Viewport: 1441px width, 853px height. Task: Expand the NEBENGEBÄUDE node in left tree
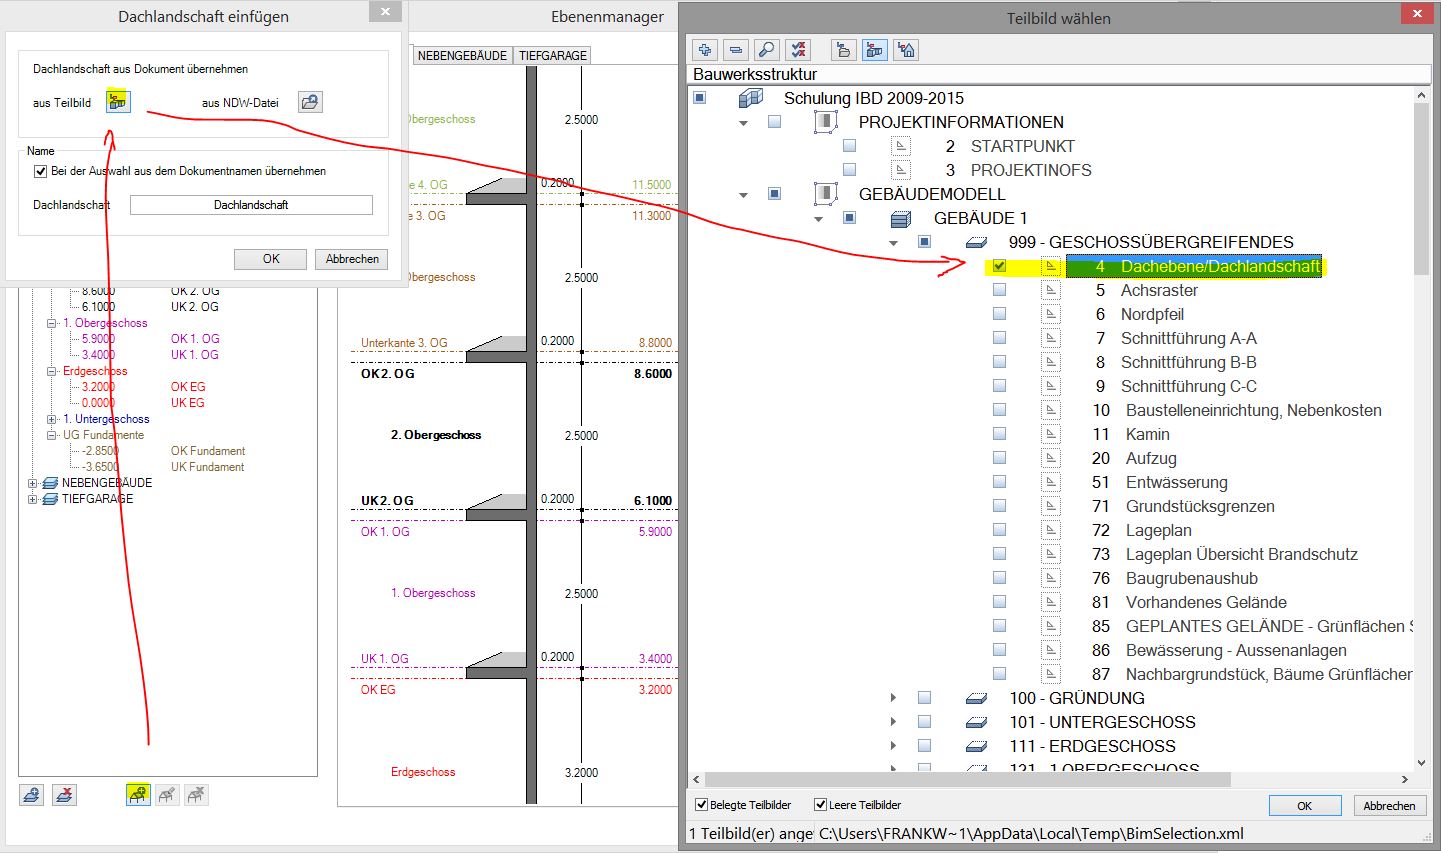pos(33,483)
